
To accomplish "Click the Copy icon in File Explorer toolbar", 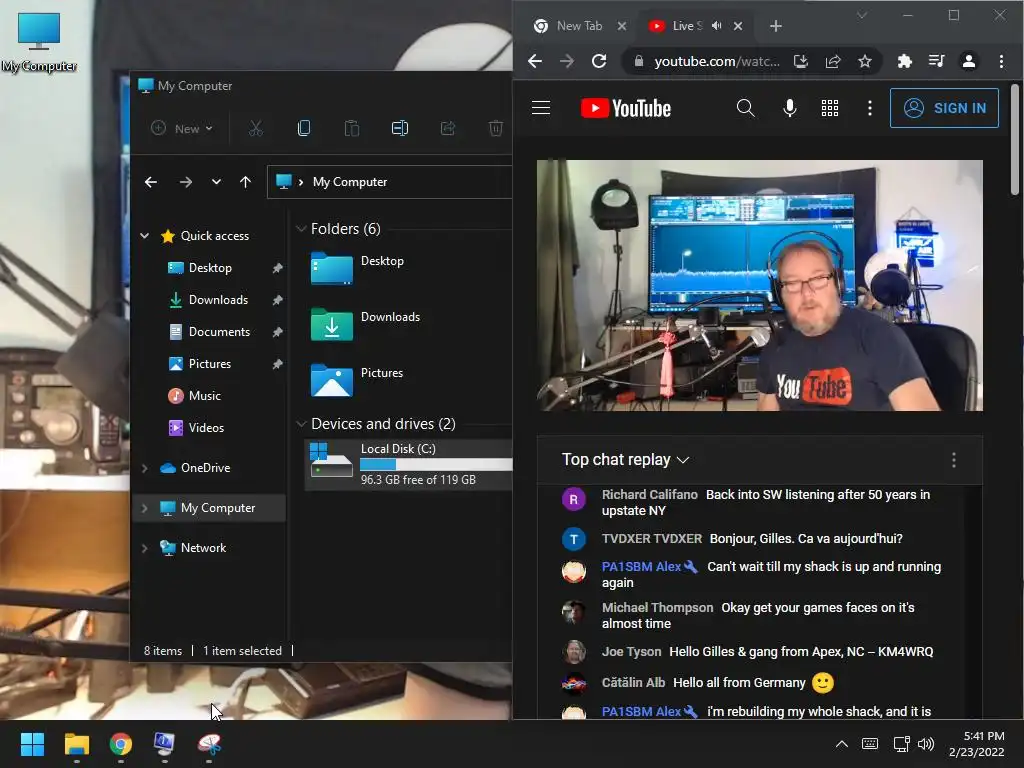I will point(304,128).
